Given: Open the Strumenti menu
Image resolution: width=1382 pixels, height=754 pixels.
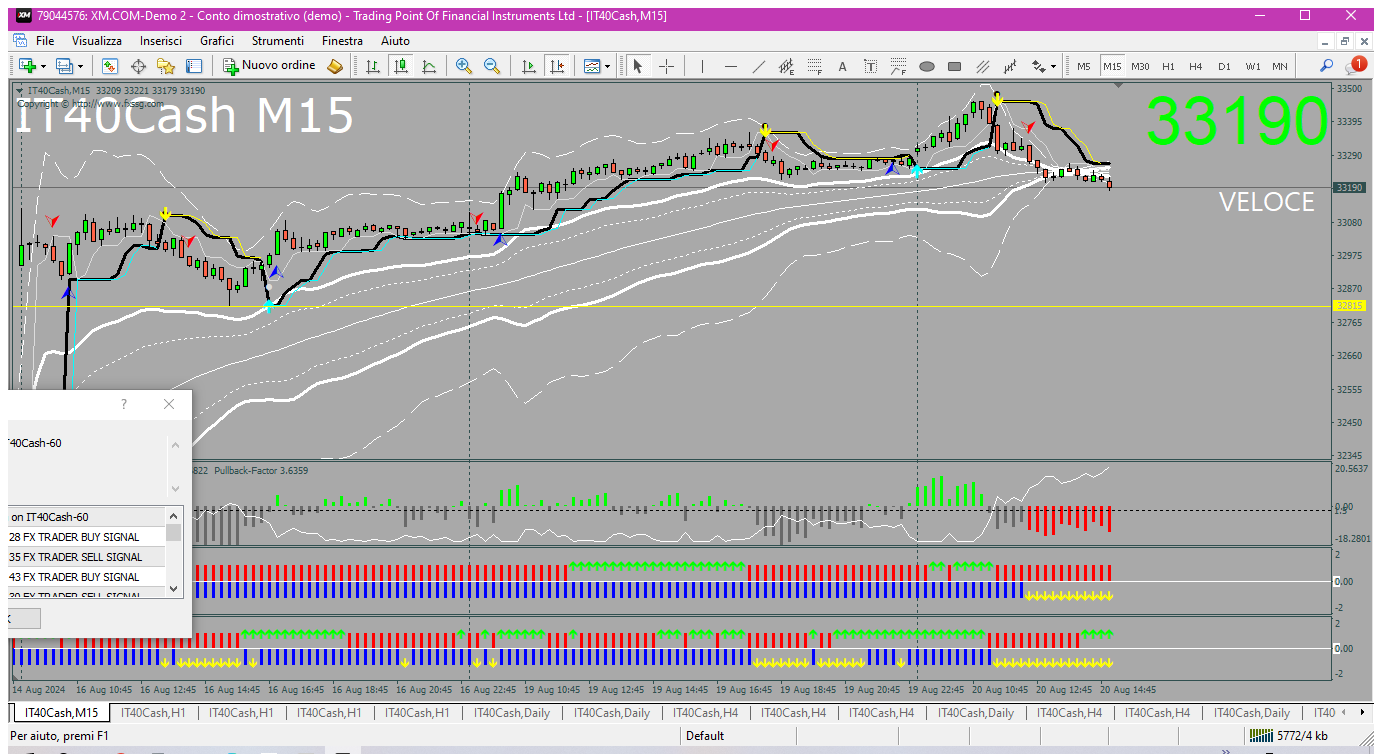Looking at the screenshot, I should pyautogui.click(x=278, y=41).
